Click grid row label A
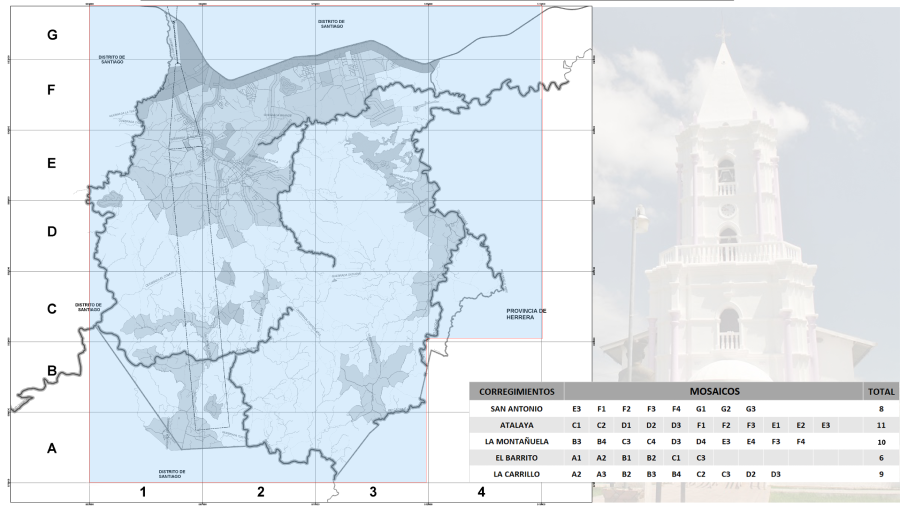Screen dimensions: 900x510 [x=51, y=449]
